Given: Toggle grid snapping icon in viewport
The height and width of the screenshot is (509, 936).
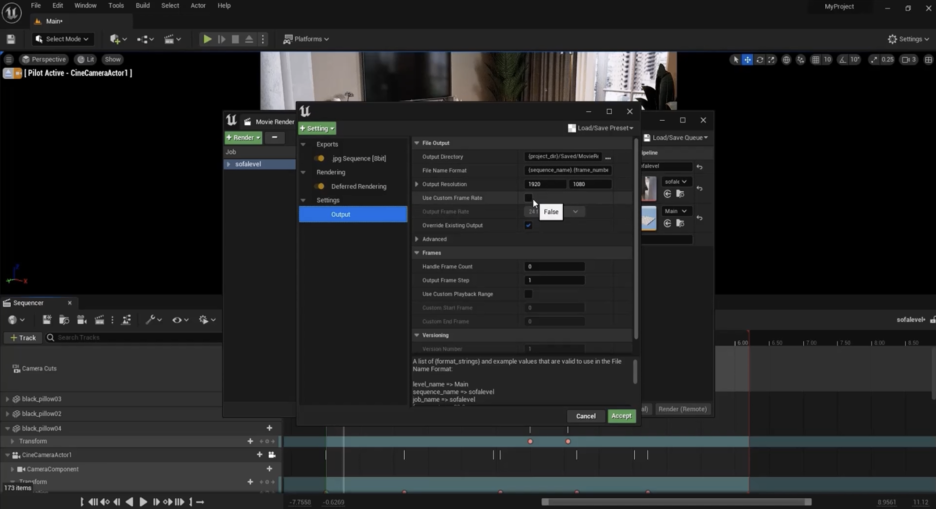Looking at the screenshot, I should 815,60.
